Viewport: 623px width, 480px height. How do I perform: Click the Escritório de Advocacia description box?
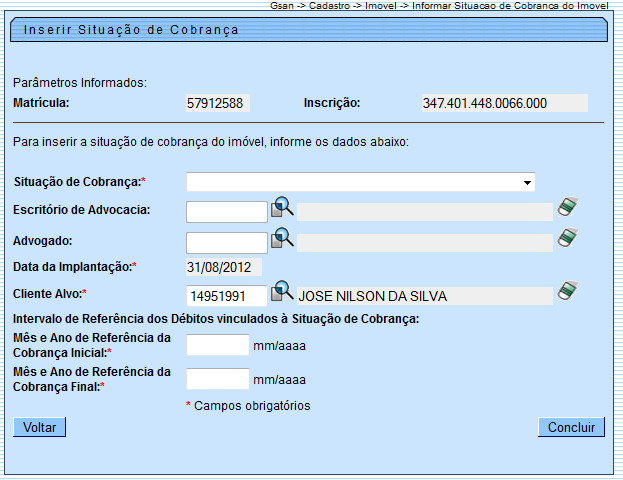click(425, 211)
